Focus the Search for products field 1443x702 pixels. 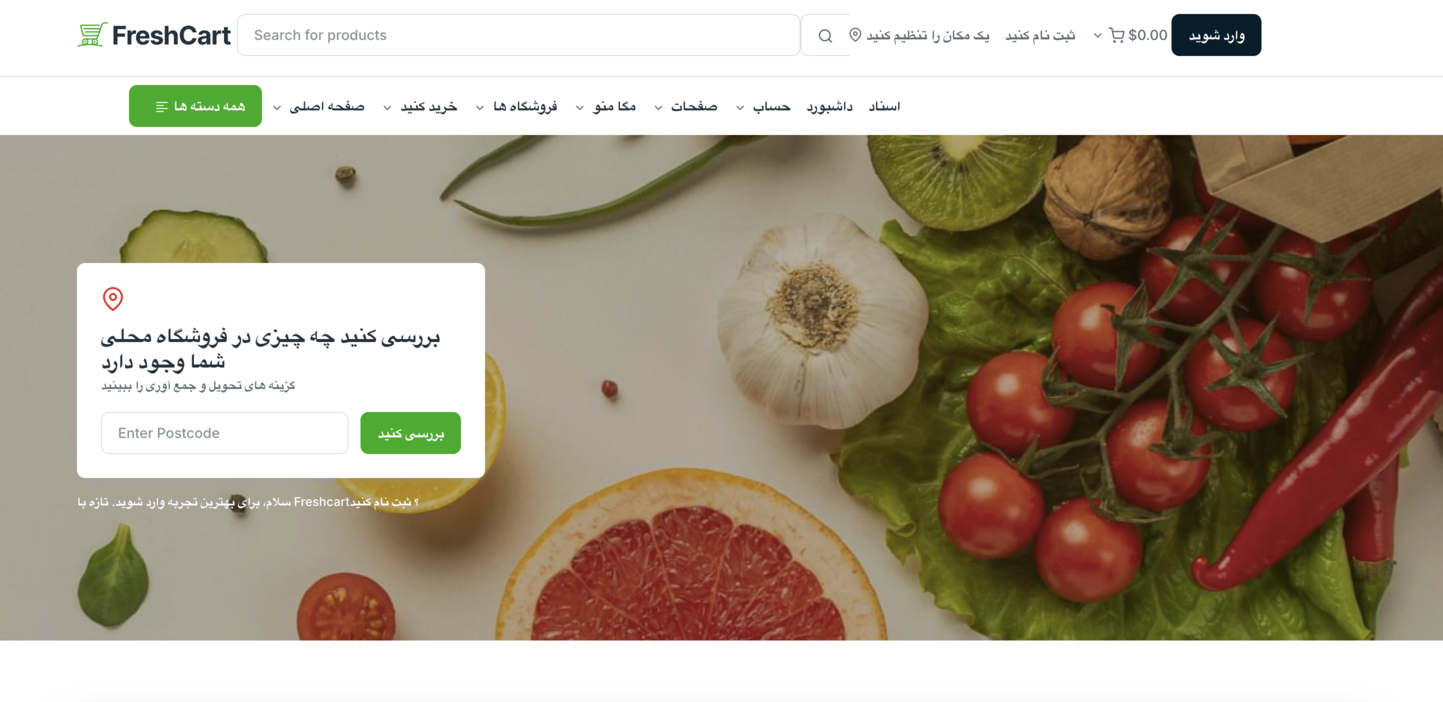[518, 35]
